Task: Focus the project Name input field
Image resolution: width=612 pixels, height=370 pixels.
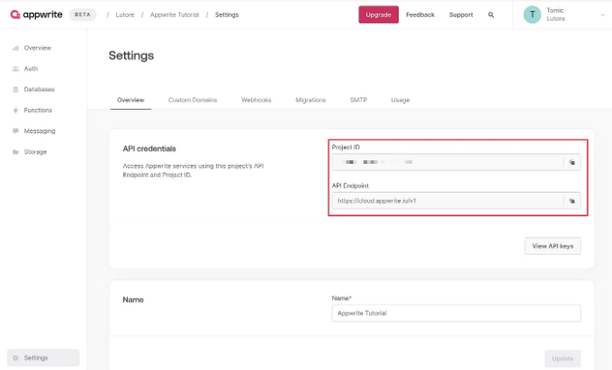Action: (456, 313)
